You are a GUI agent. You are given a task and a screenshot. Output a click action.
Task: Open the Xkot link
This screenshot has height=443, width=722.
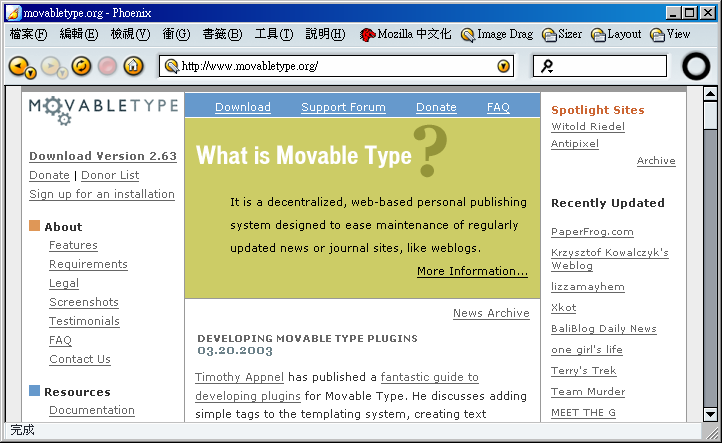564,308
